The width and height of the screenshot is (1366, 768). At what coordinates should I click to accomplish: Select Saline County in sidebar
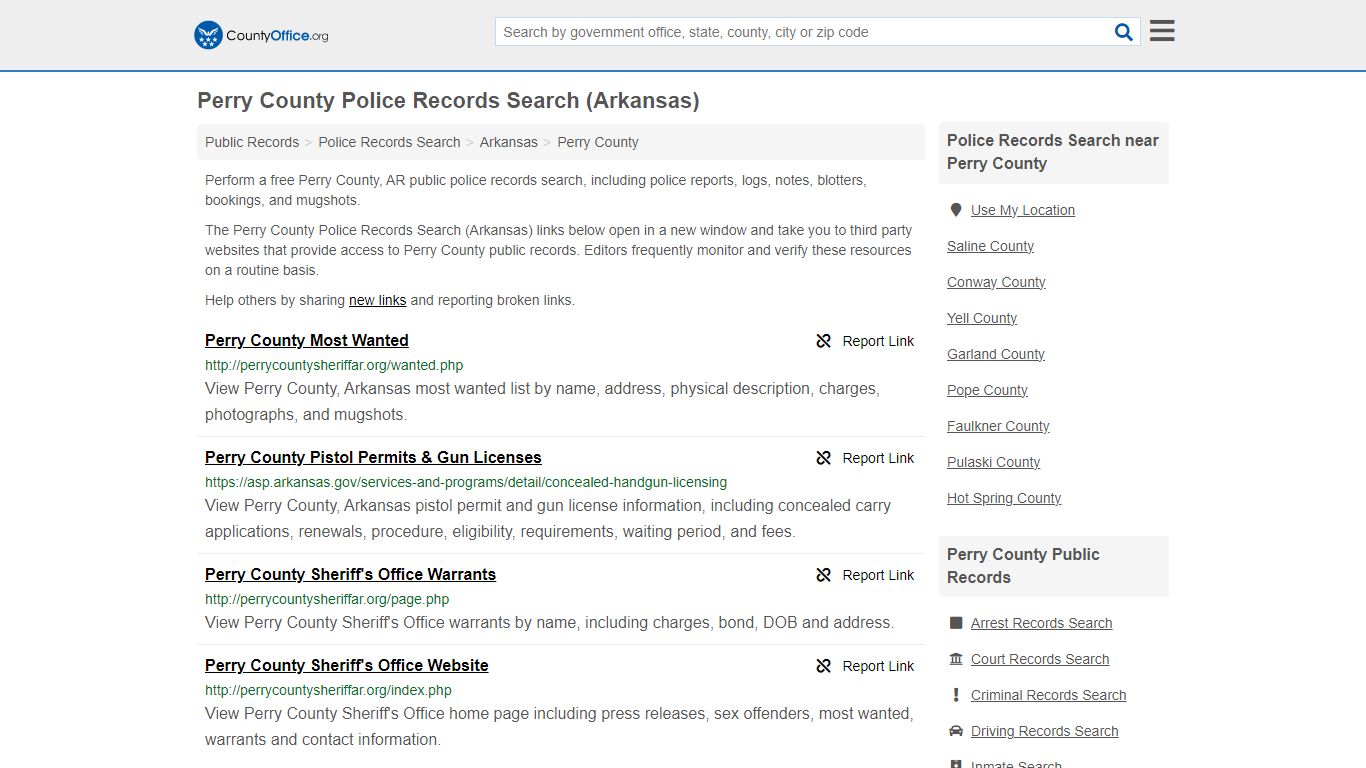tap(990, 246)
